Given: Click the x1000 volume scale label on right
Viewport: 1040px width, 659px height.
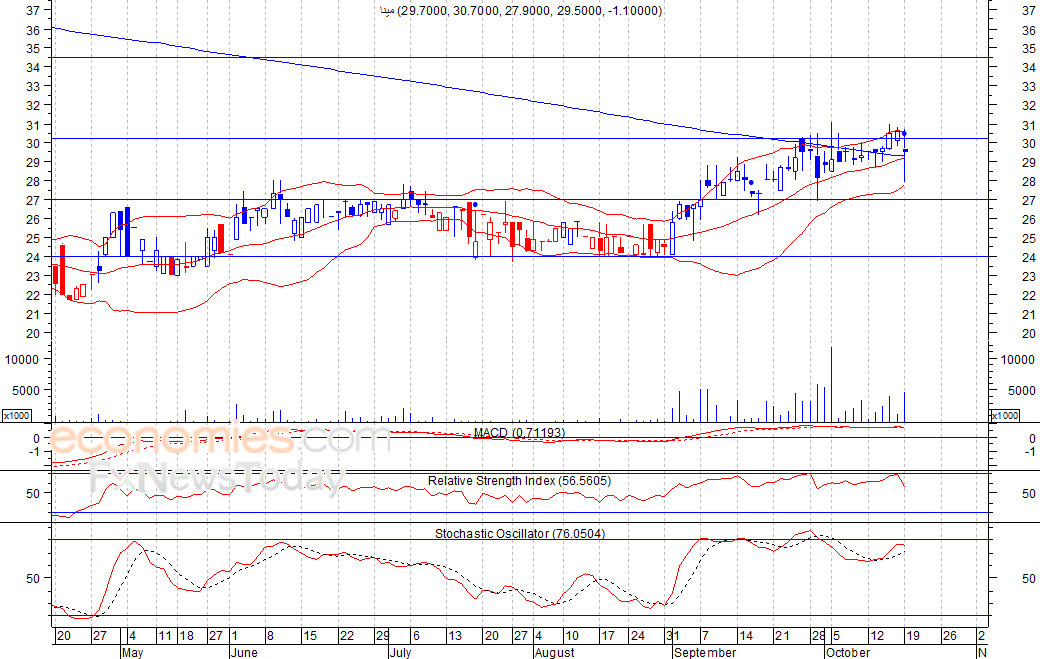Looking at the screenshot, I should [1004, 415].
